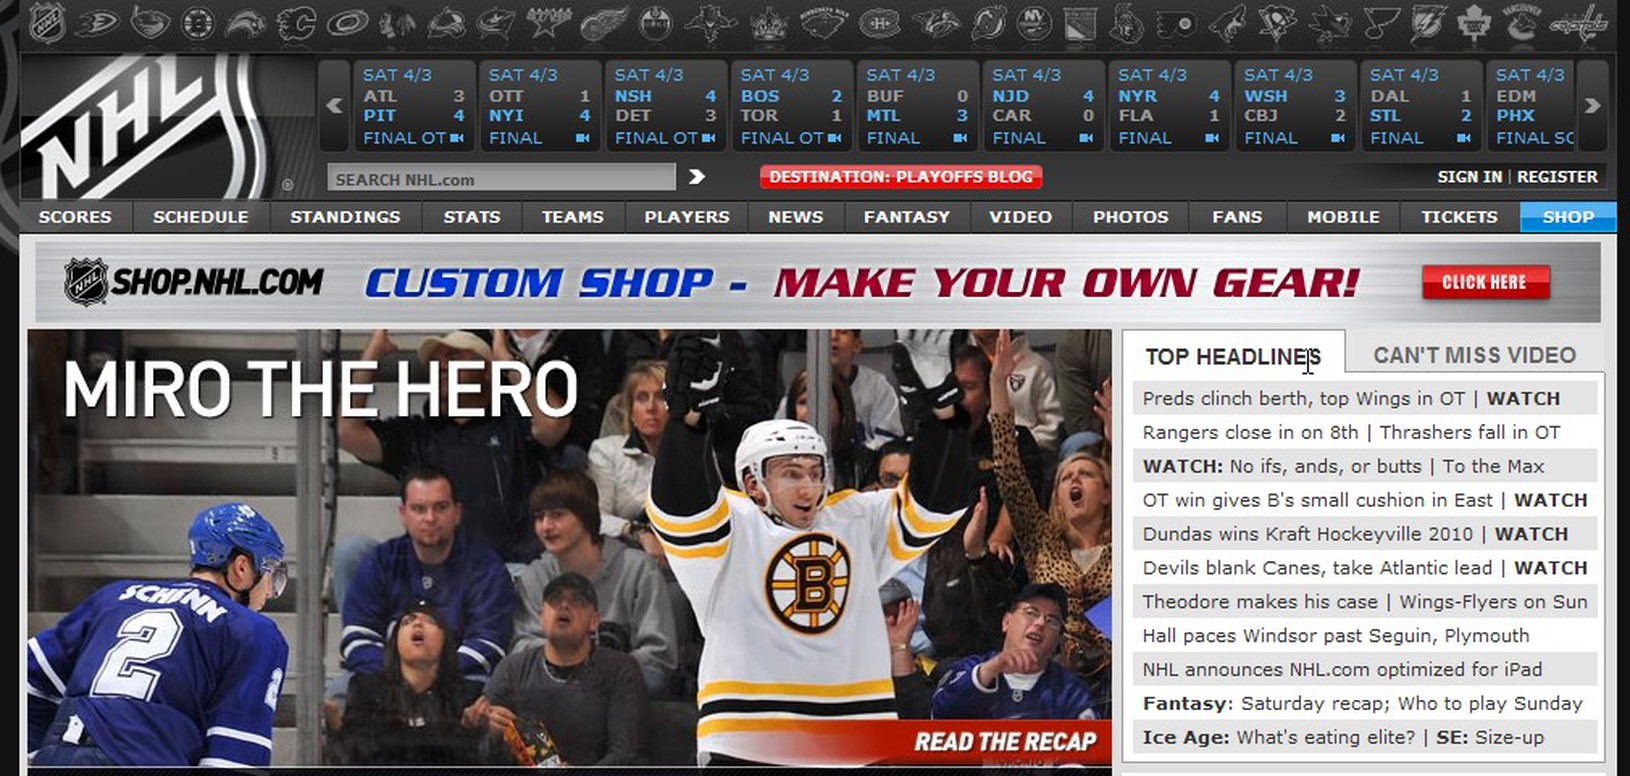
Task: Click the Colorado Avalanche logo
Action: tap(447, 22)
